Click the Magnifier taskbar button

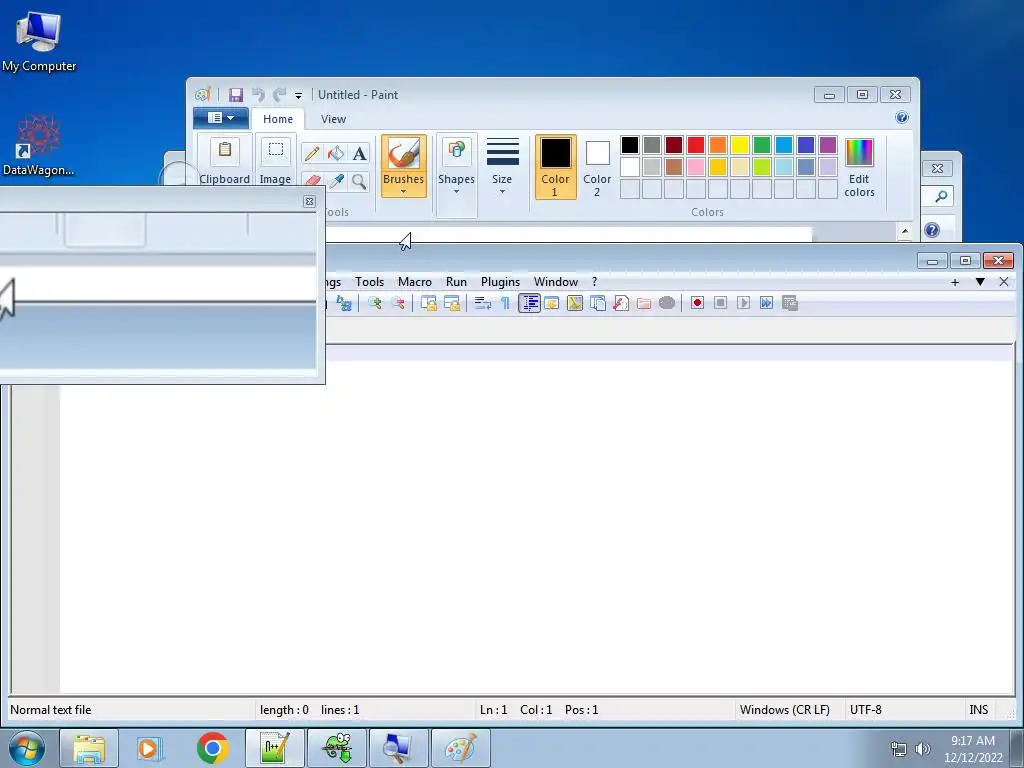click(x=398, y=748)
